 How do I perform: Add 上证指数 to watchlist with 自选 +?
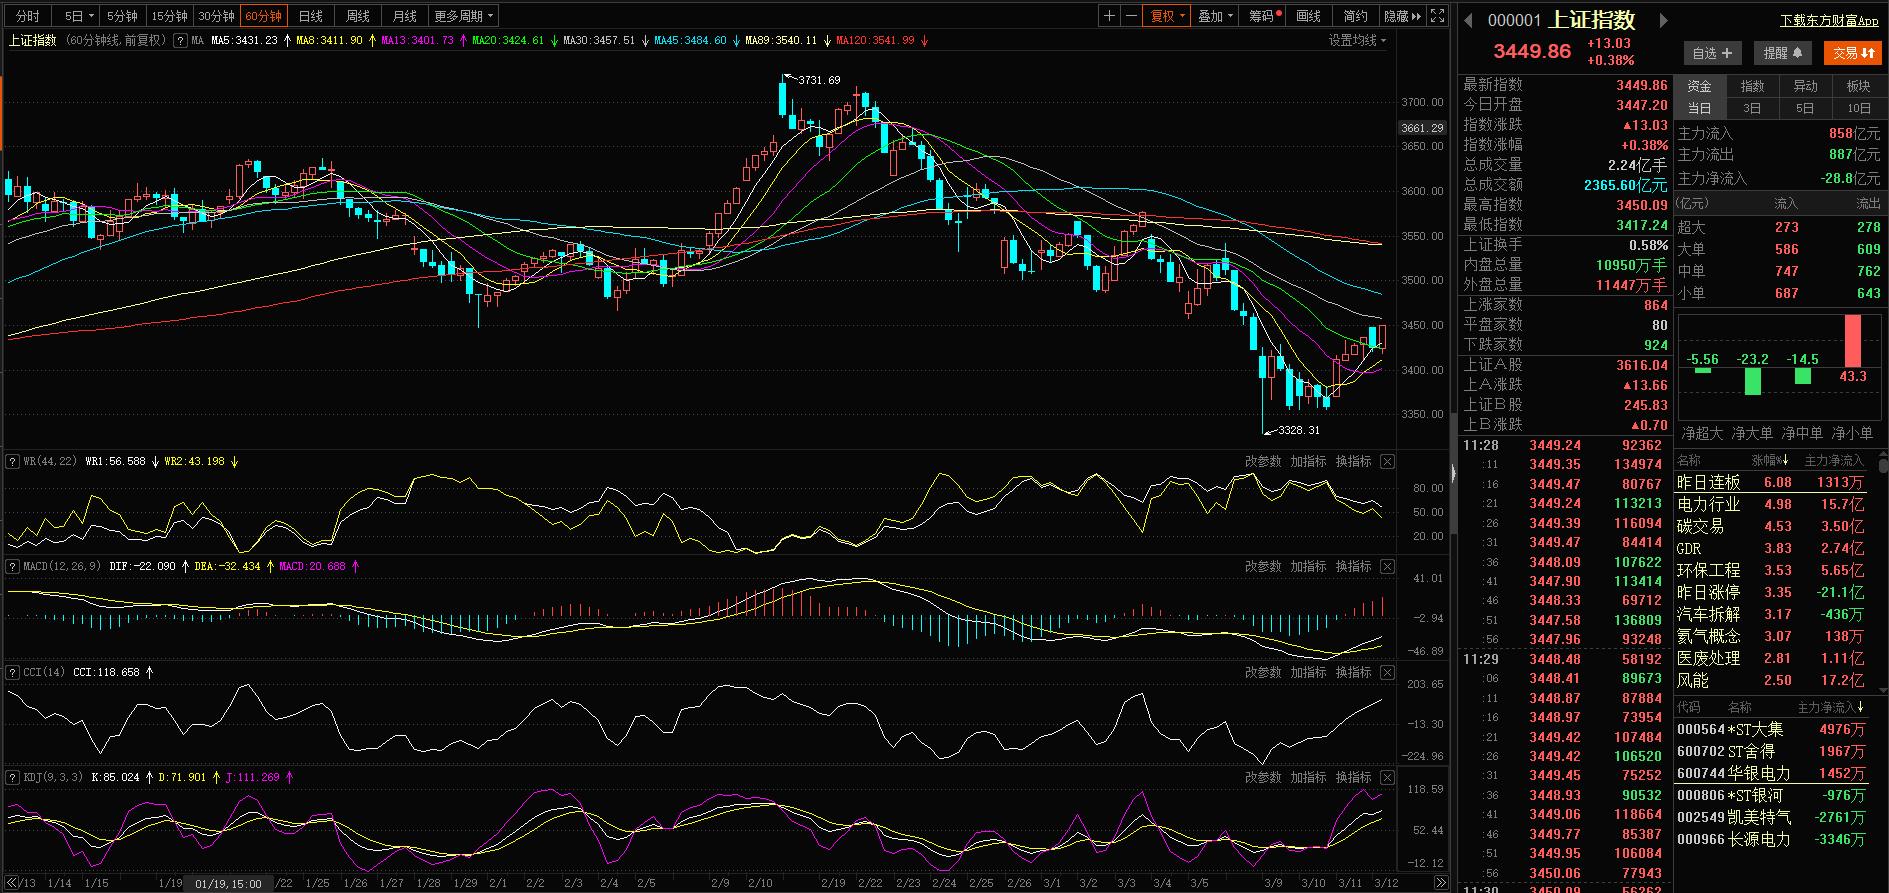click(1712, 53)
